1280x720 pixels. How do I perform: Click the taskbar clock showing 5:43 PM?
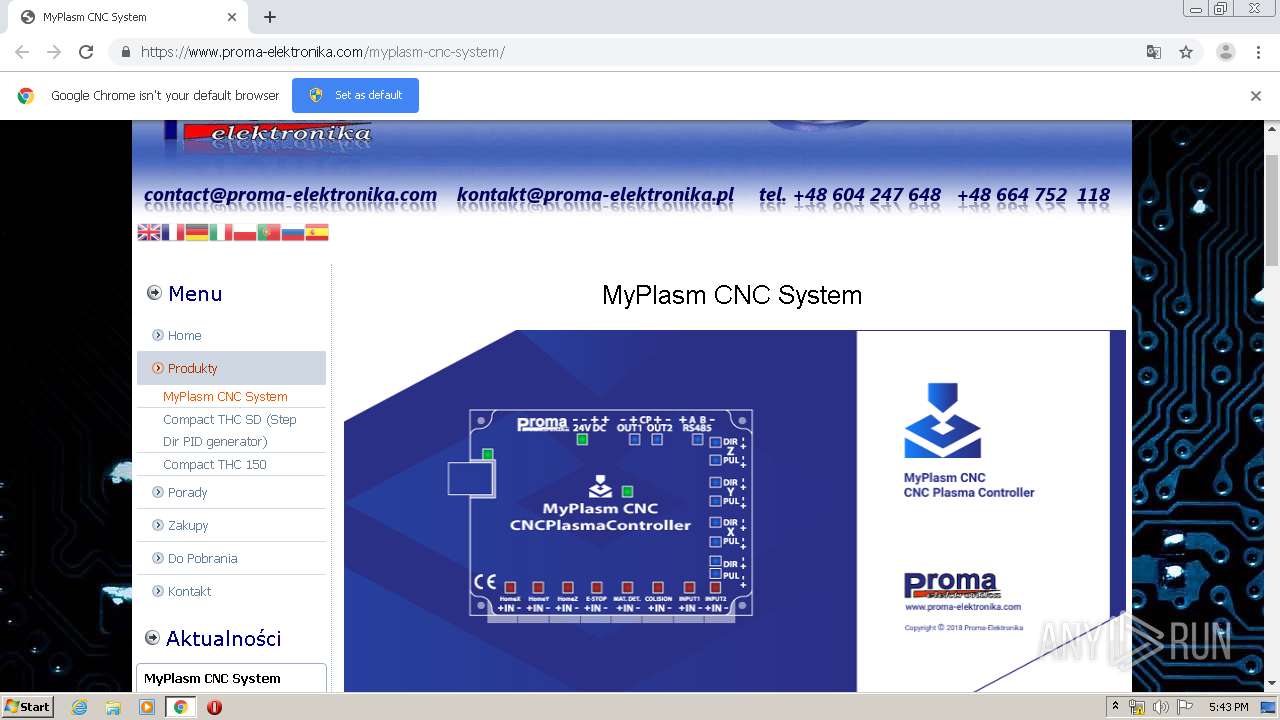click(x=1228, y=707)
